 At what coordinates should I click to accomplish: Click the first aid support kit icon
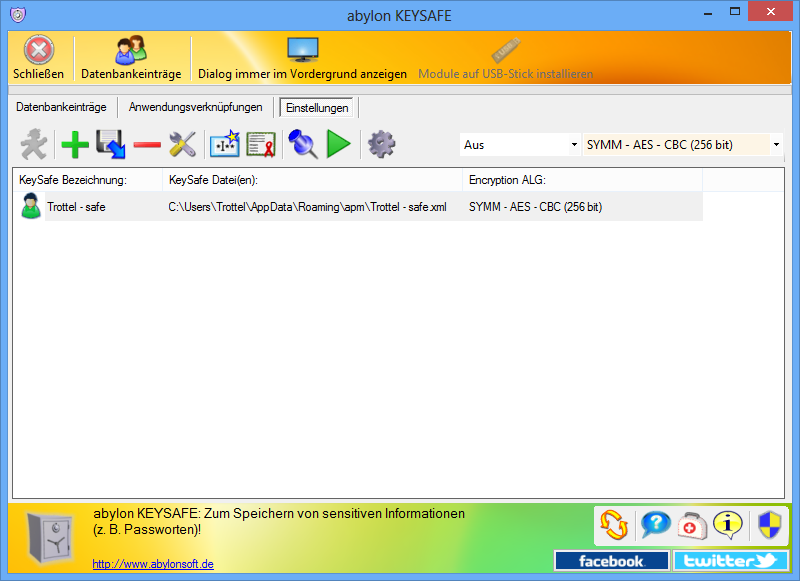pos(691,525)
